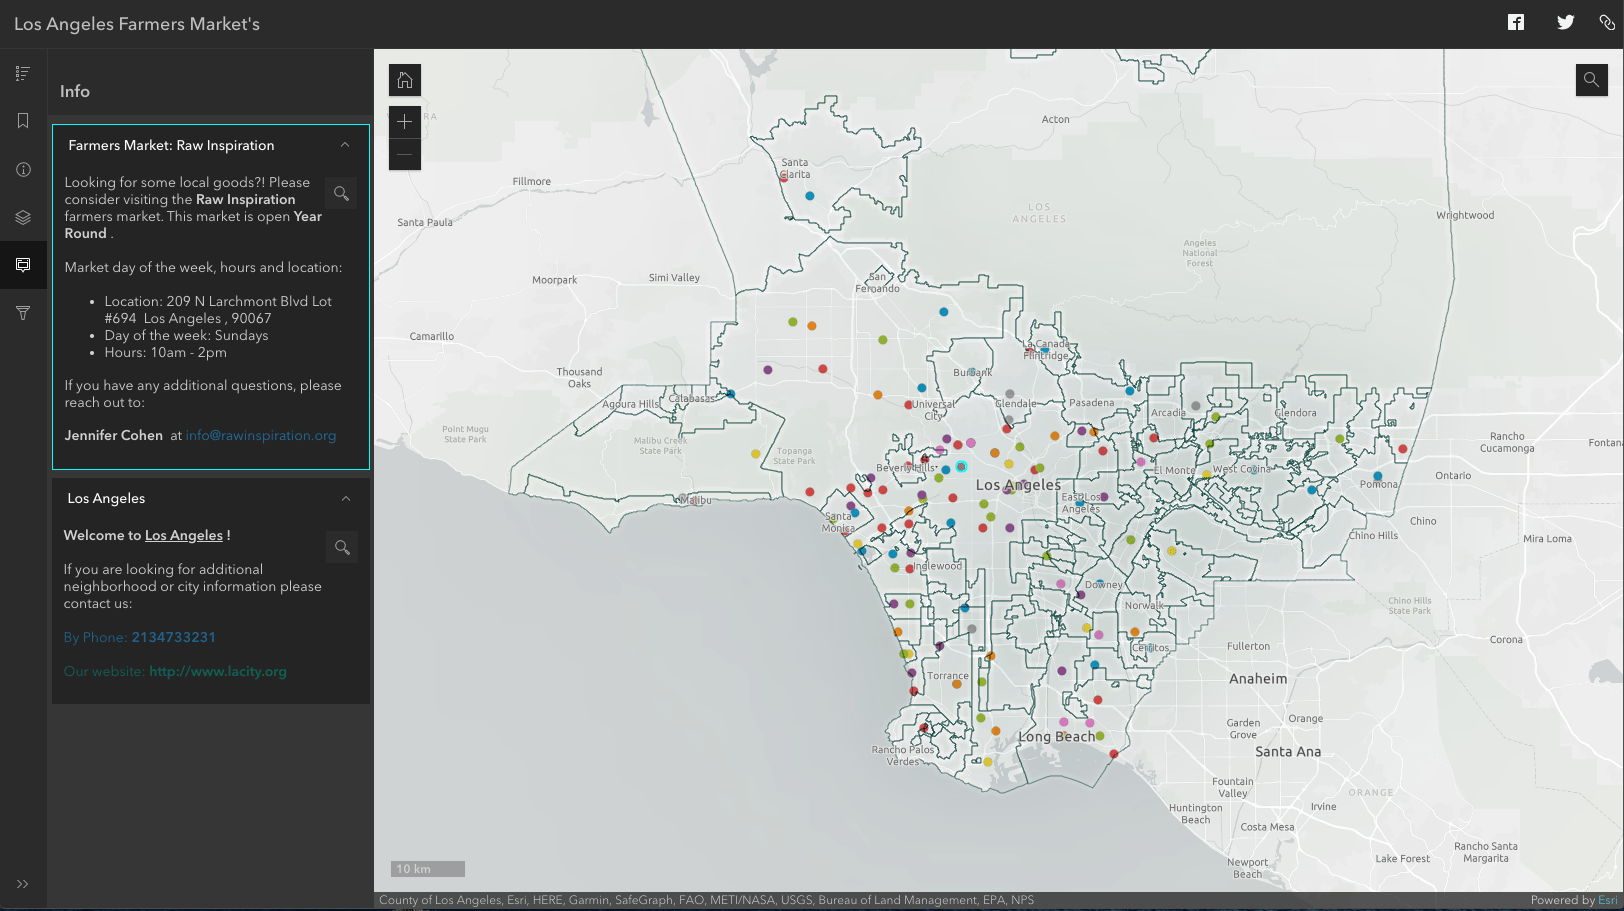
Task: Click the Ontario map label
Action: pyautogui.click(x=1453, y=476)
